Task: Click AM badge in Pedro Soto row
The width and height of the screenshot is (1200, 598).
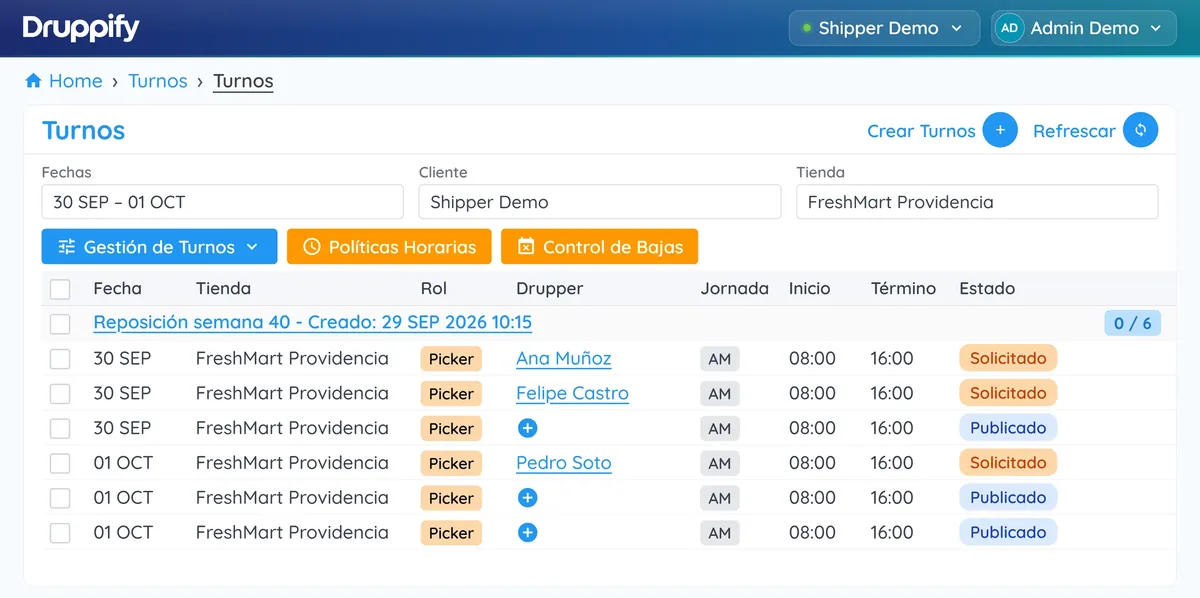Action: (x=720, y=464)
